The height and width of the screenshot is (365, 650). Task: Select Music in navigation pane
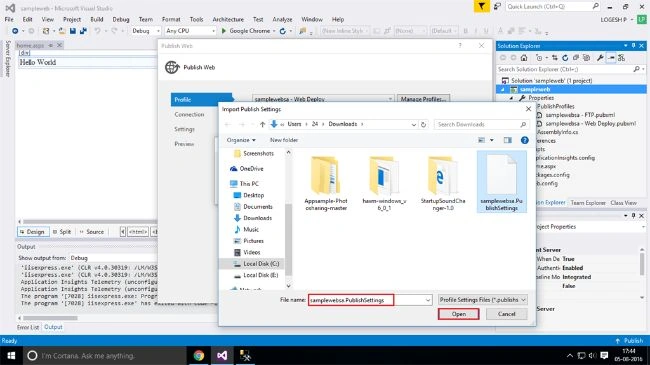tap(247, 229)
